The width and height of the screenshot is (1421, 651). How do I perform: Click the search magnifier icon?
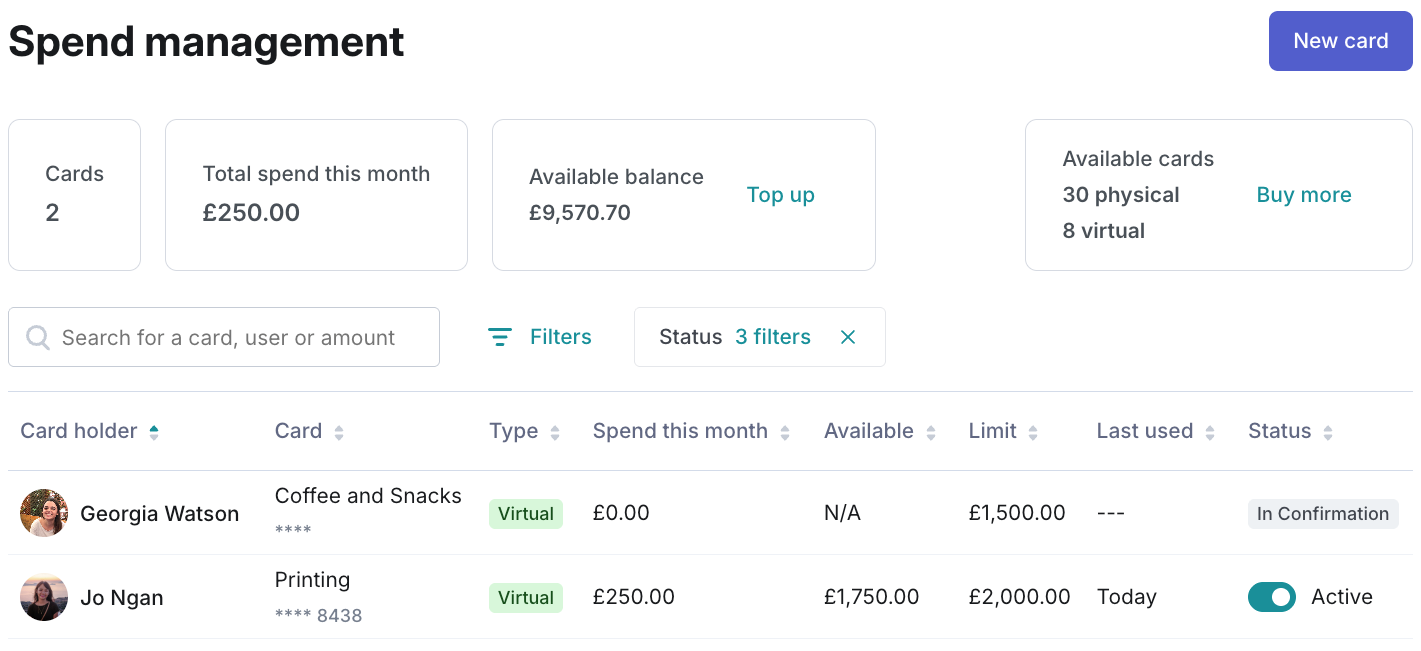pos(38,337)
